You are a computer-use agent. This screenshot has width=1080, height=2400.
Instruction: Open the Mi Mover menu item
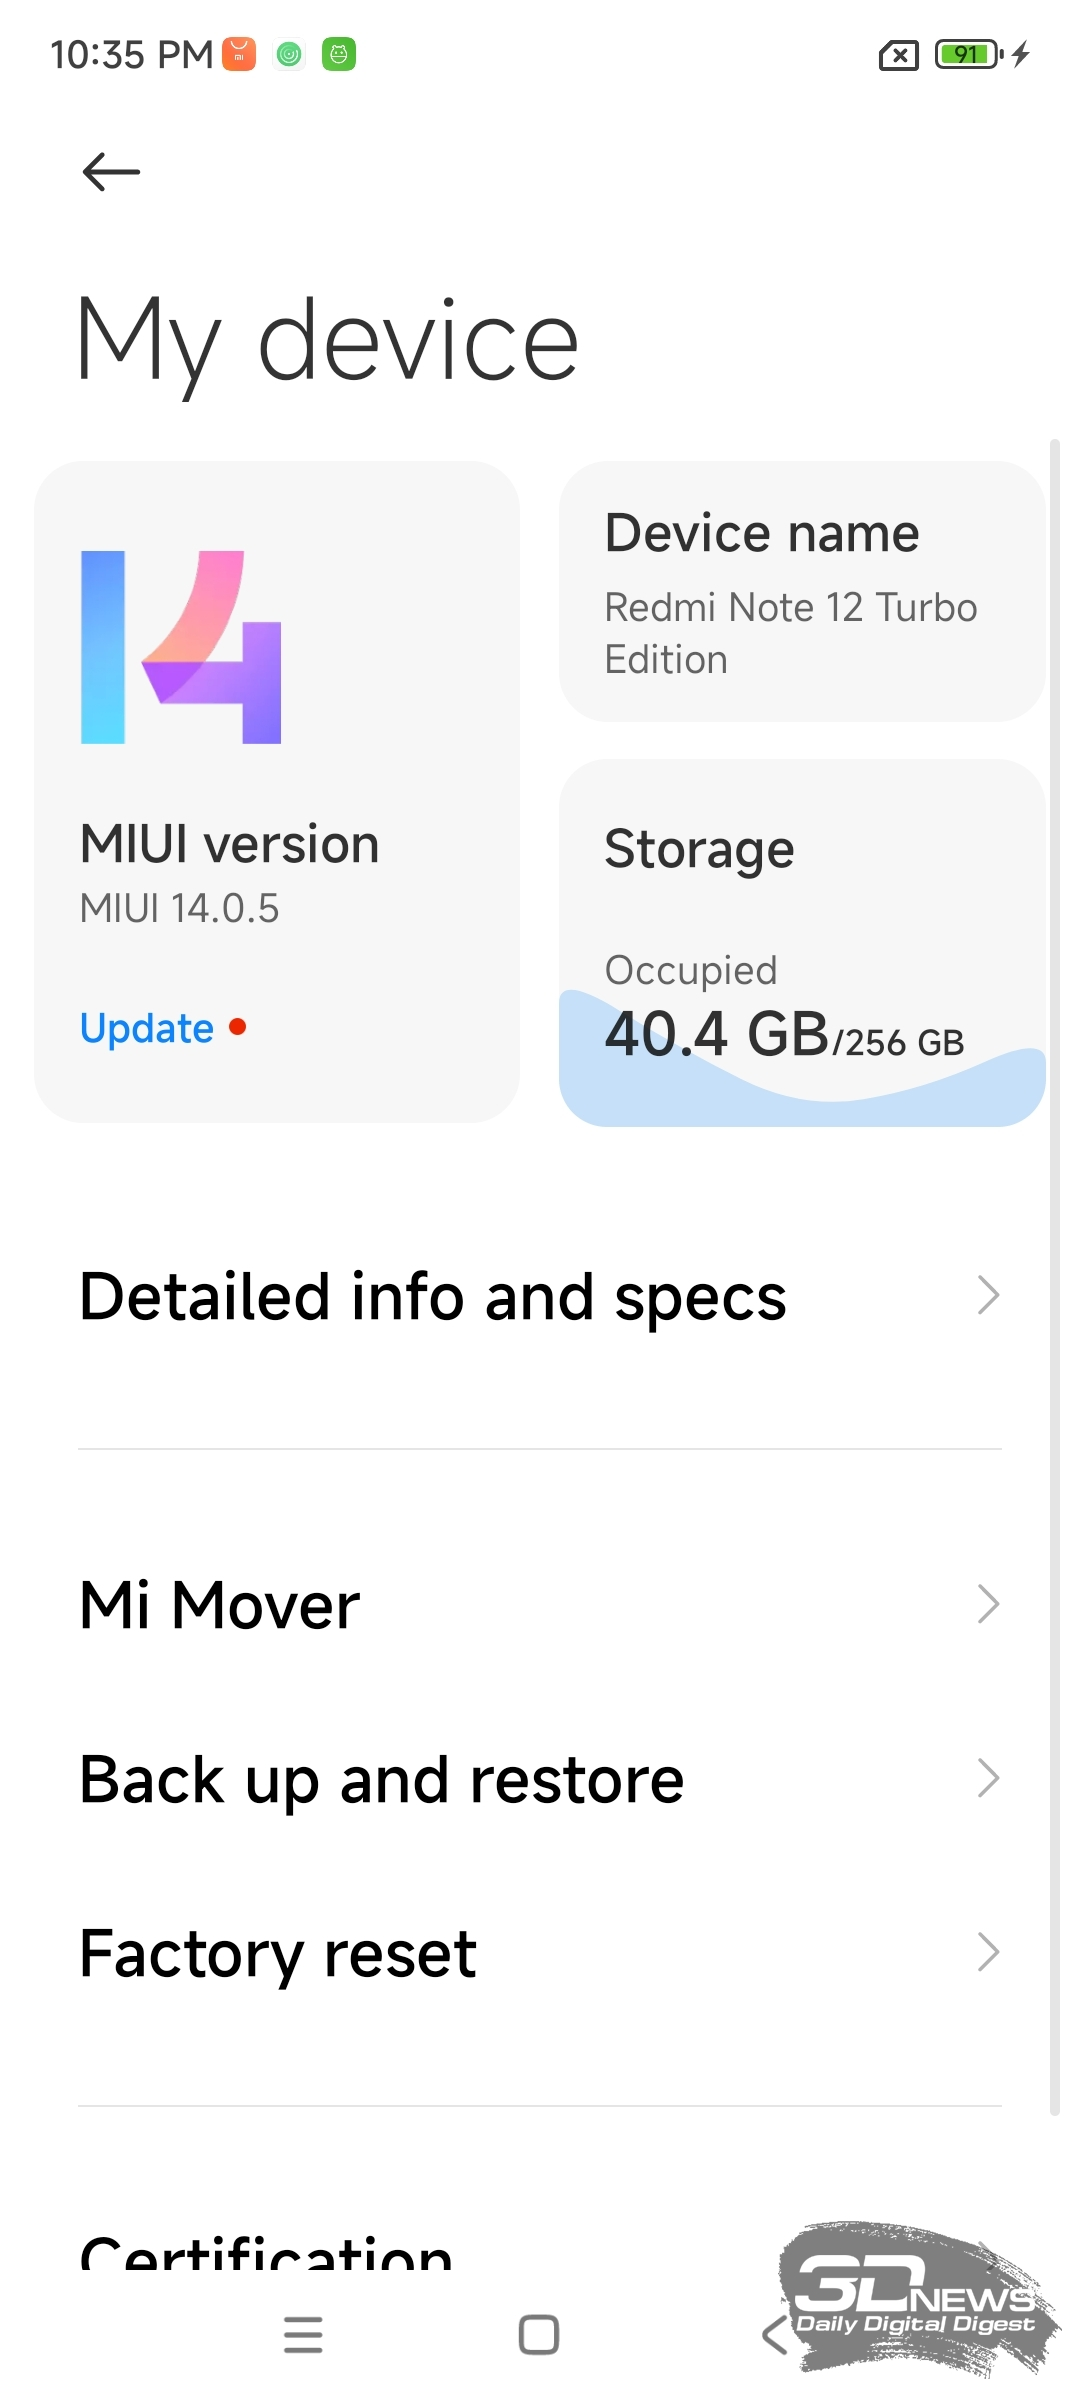(x=540, y=1605)
